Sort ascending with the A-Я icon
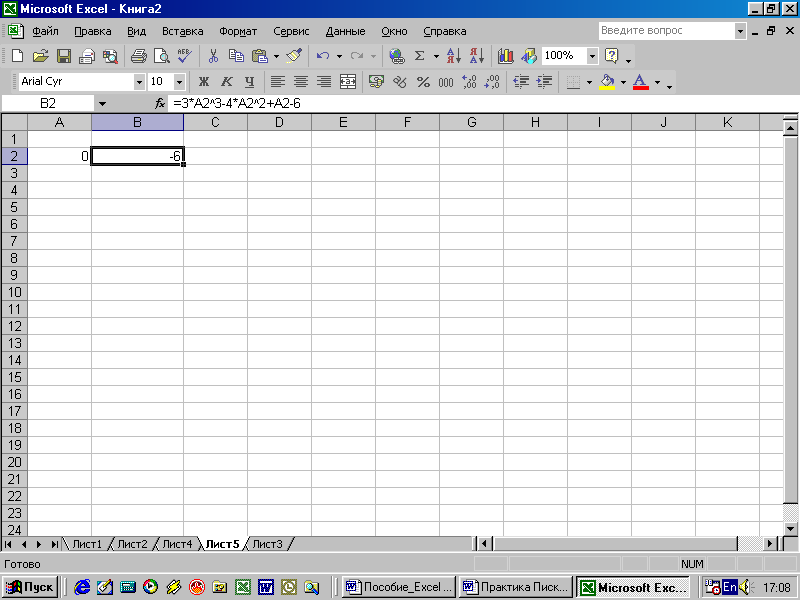The image size is (800, 600). [453, 56]
